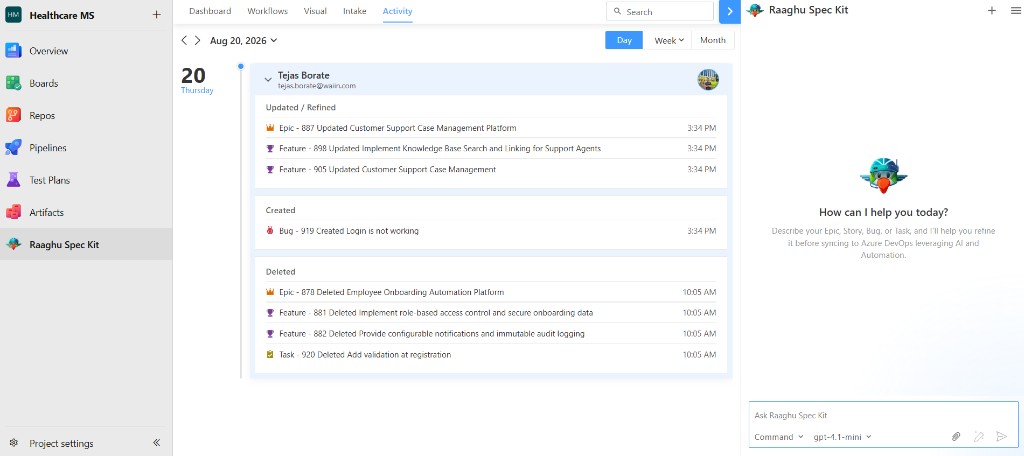Go to the previous day arrow
Viewport: 1024px width, 456px height.
click(184, 41)
